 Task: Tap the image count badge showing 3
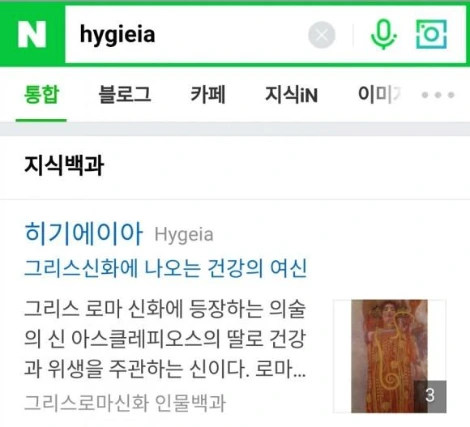tap(430, 396)
